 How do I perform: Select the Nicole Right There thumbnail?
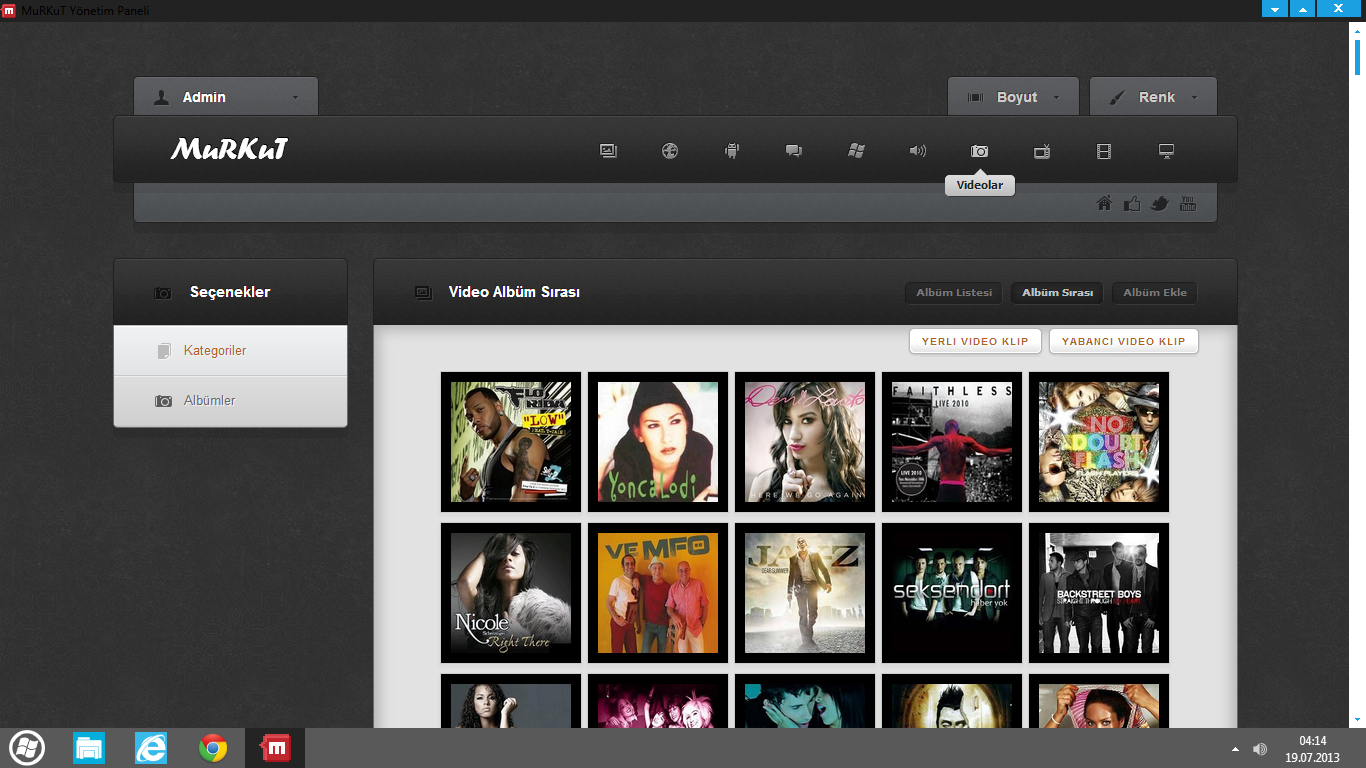(x=511, y=593)
